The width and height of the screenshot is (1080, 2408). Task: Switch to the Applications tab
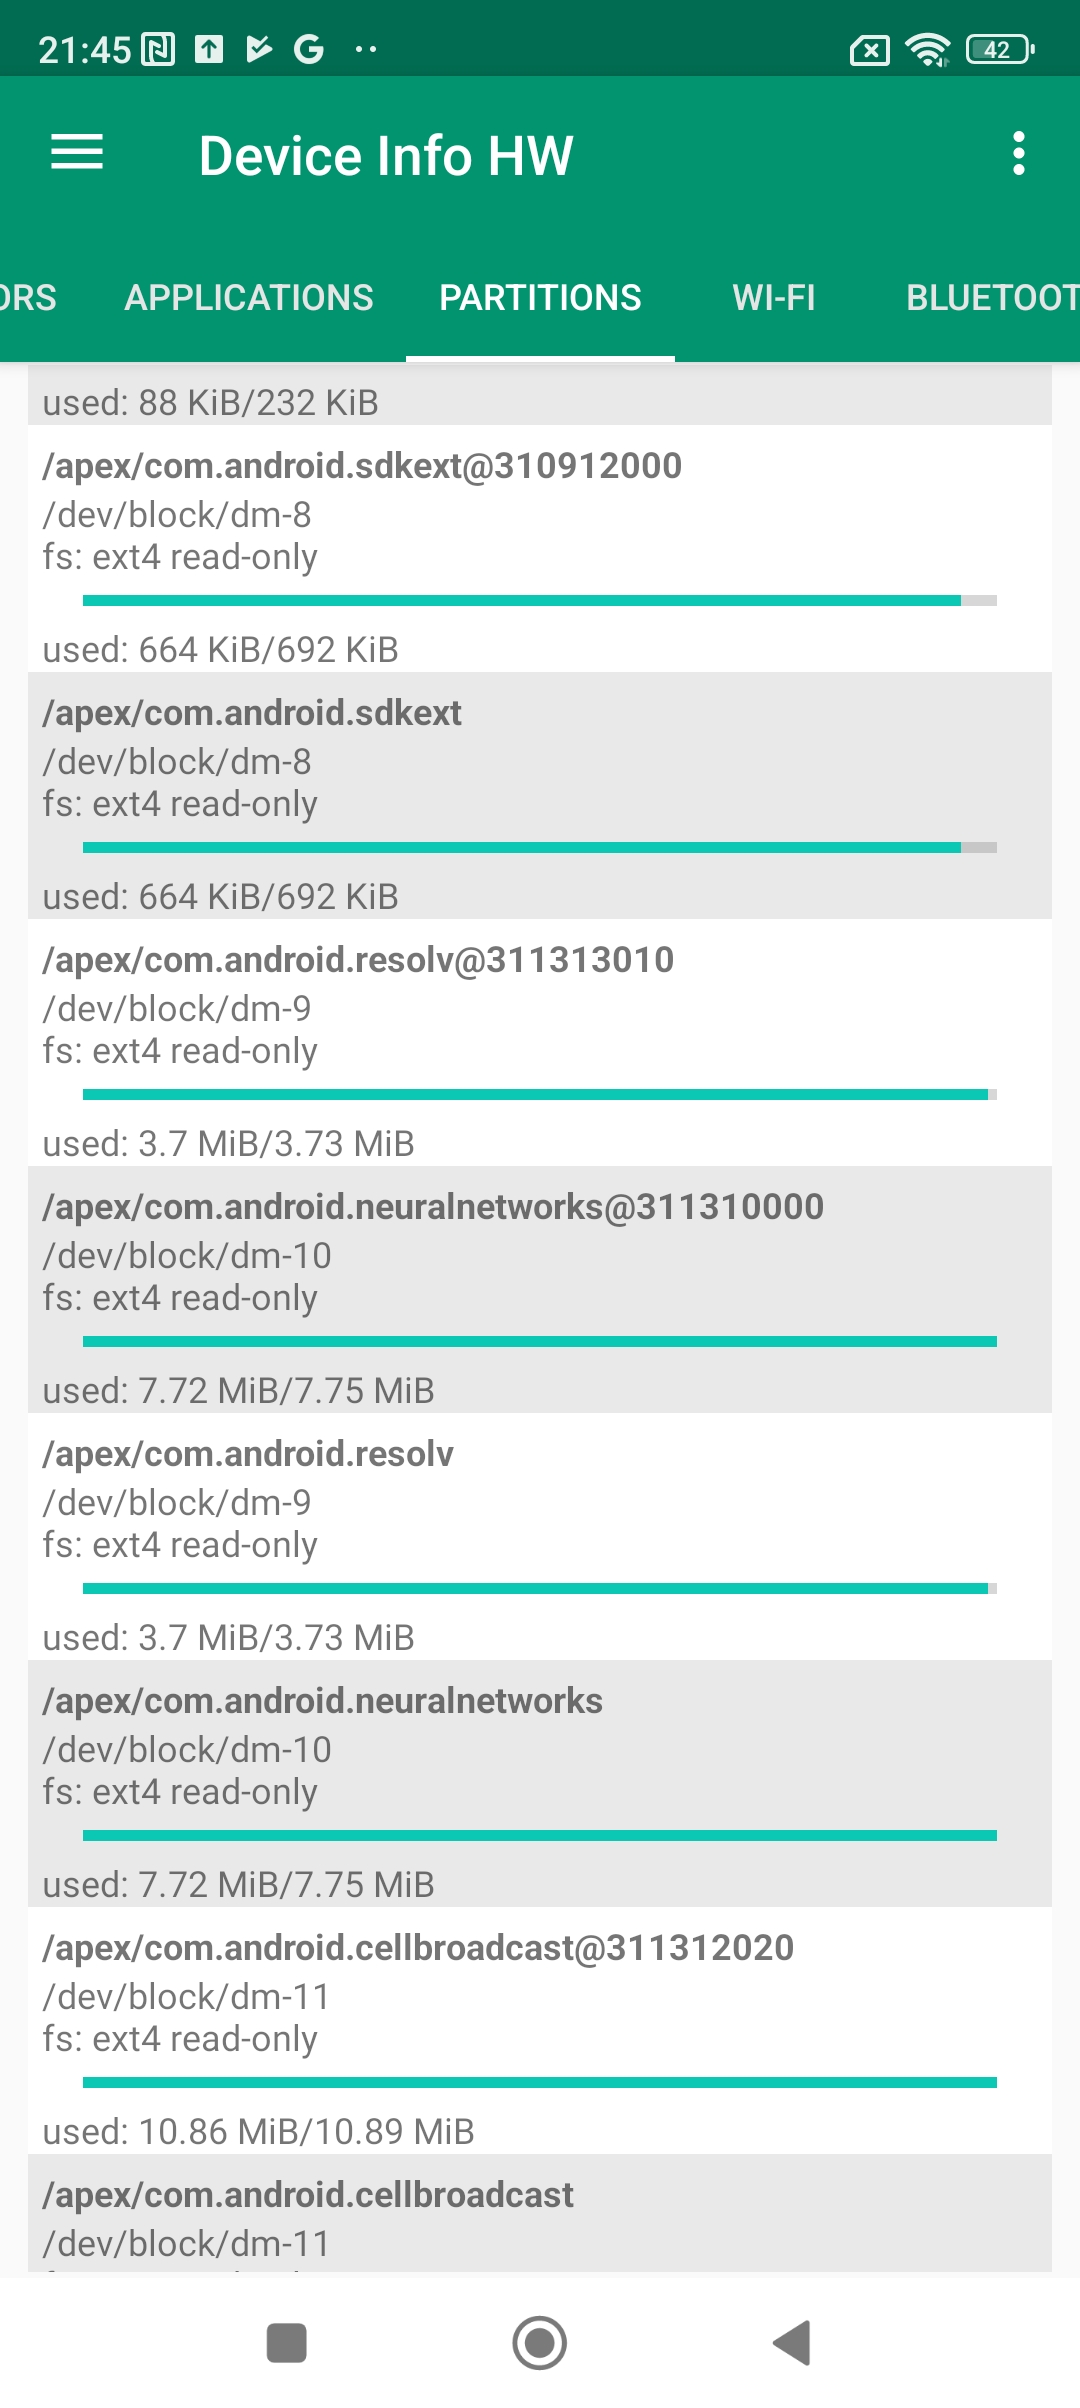(x=249, y=297)
